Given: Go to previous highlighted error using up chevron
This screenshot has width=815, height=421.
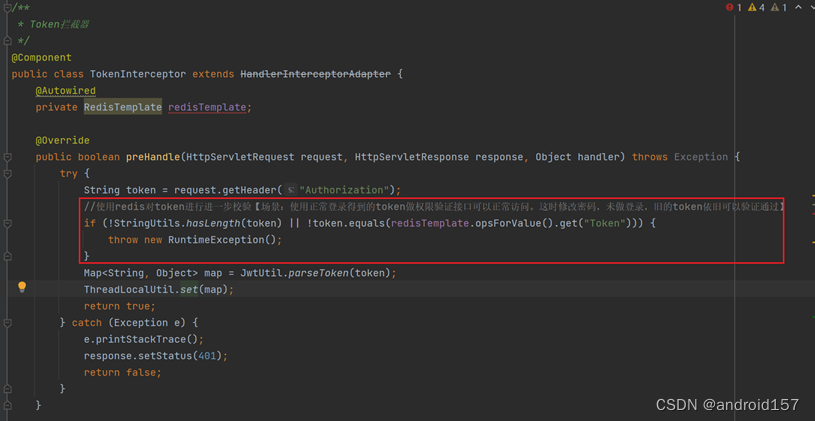Looking at the screenshot, I should (x=798, y=7).
